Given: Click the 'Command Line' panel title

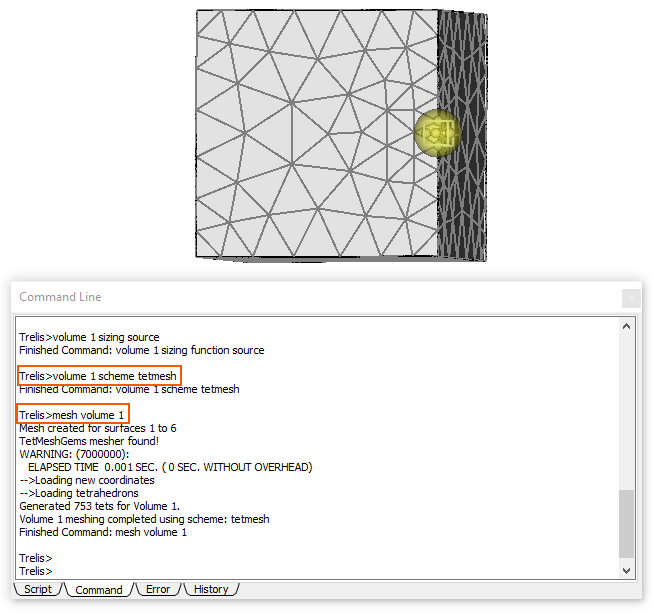Looking at the screenshot, I should pyautogui.click(x=60, y=297).
